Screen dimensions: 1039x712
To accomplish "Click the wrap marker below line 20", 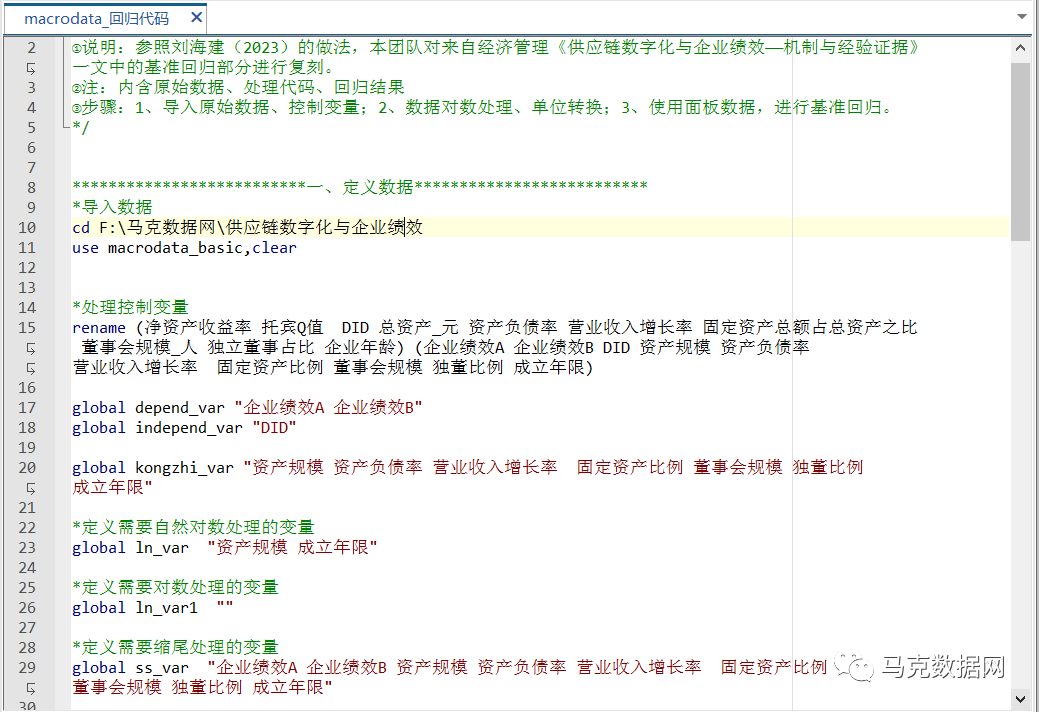I will (31, 488).
